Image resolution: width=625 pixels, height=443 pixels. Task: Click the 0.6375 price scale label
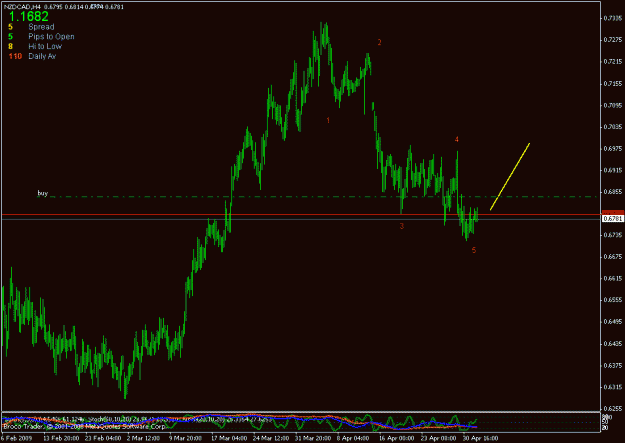pyautogui.click(x=613, y=365)
